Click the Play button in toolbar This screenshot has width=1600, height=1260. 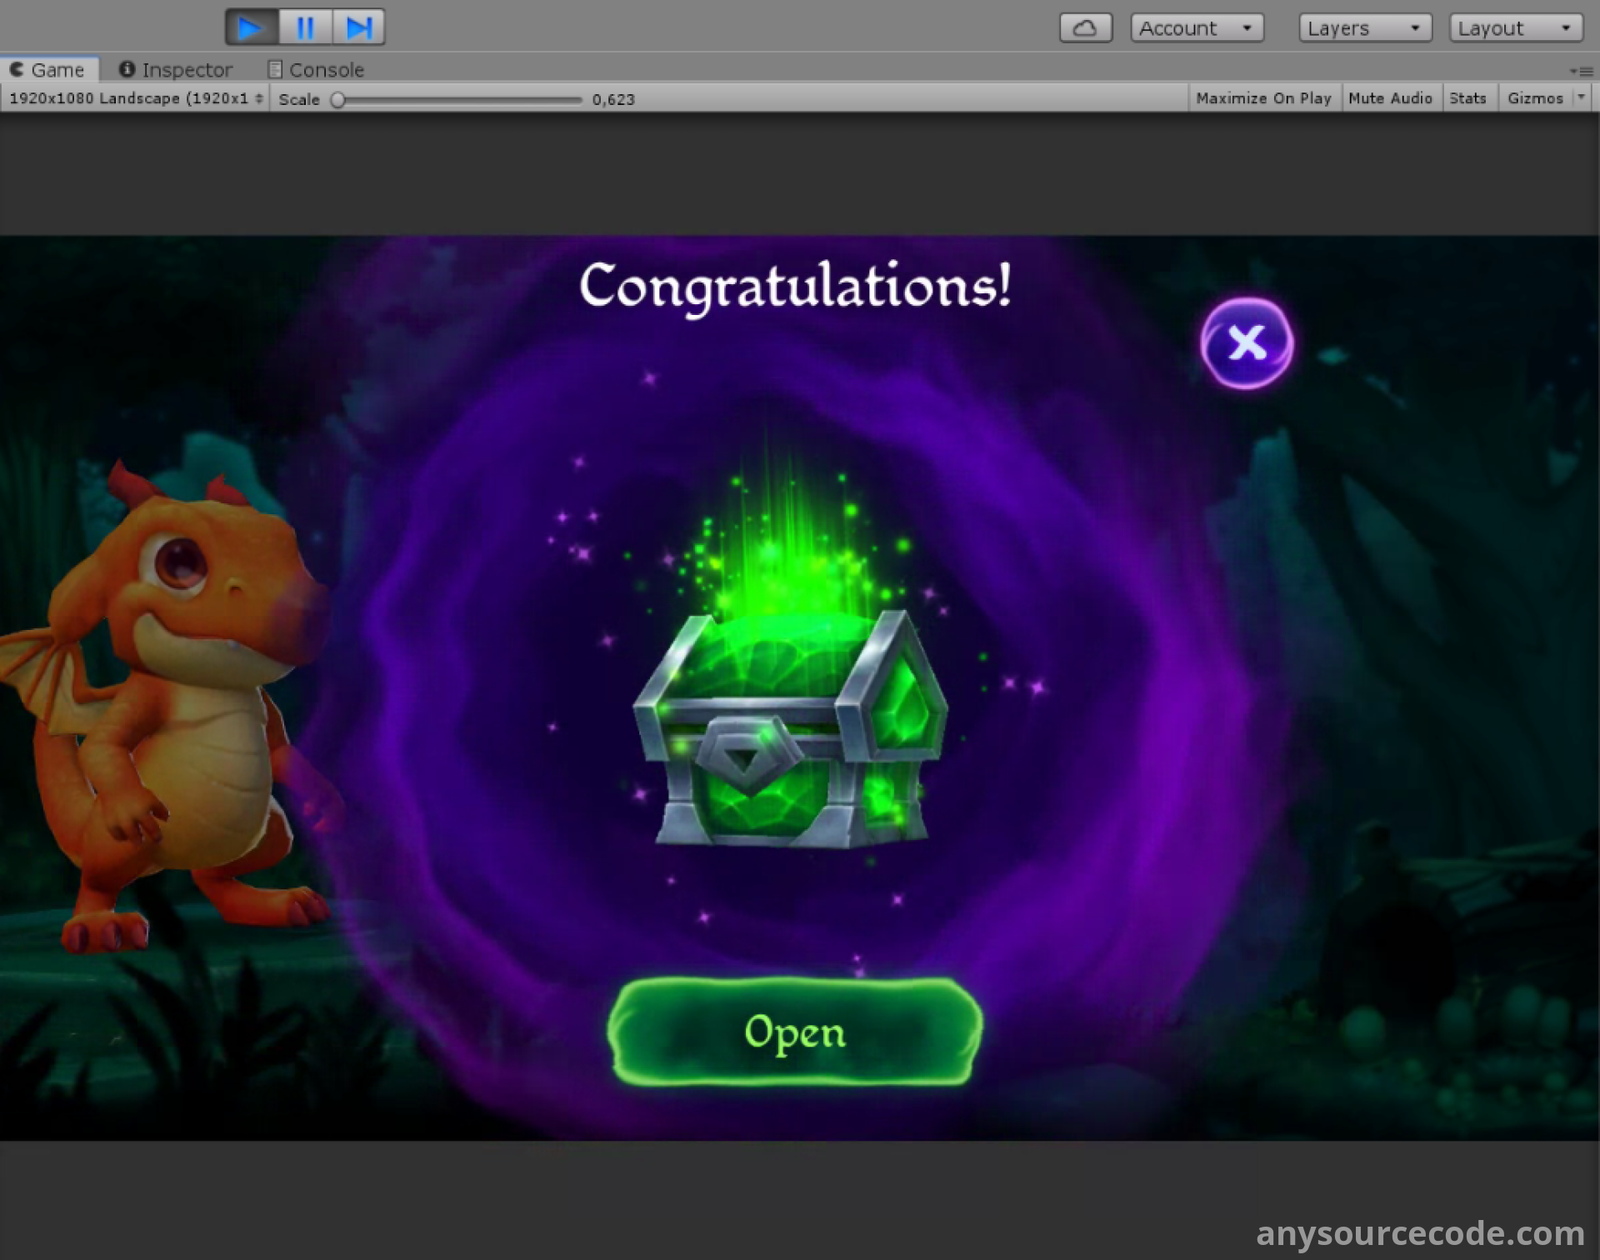251,27
